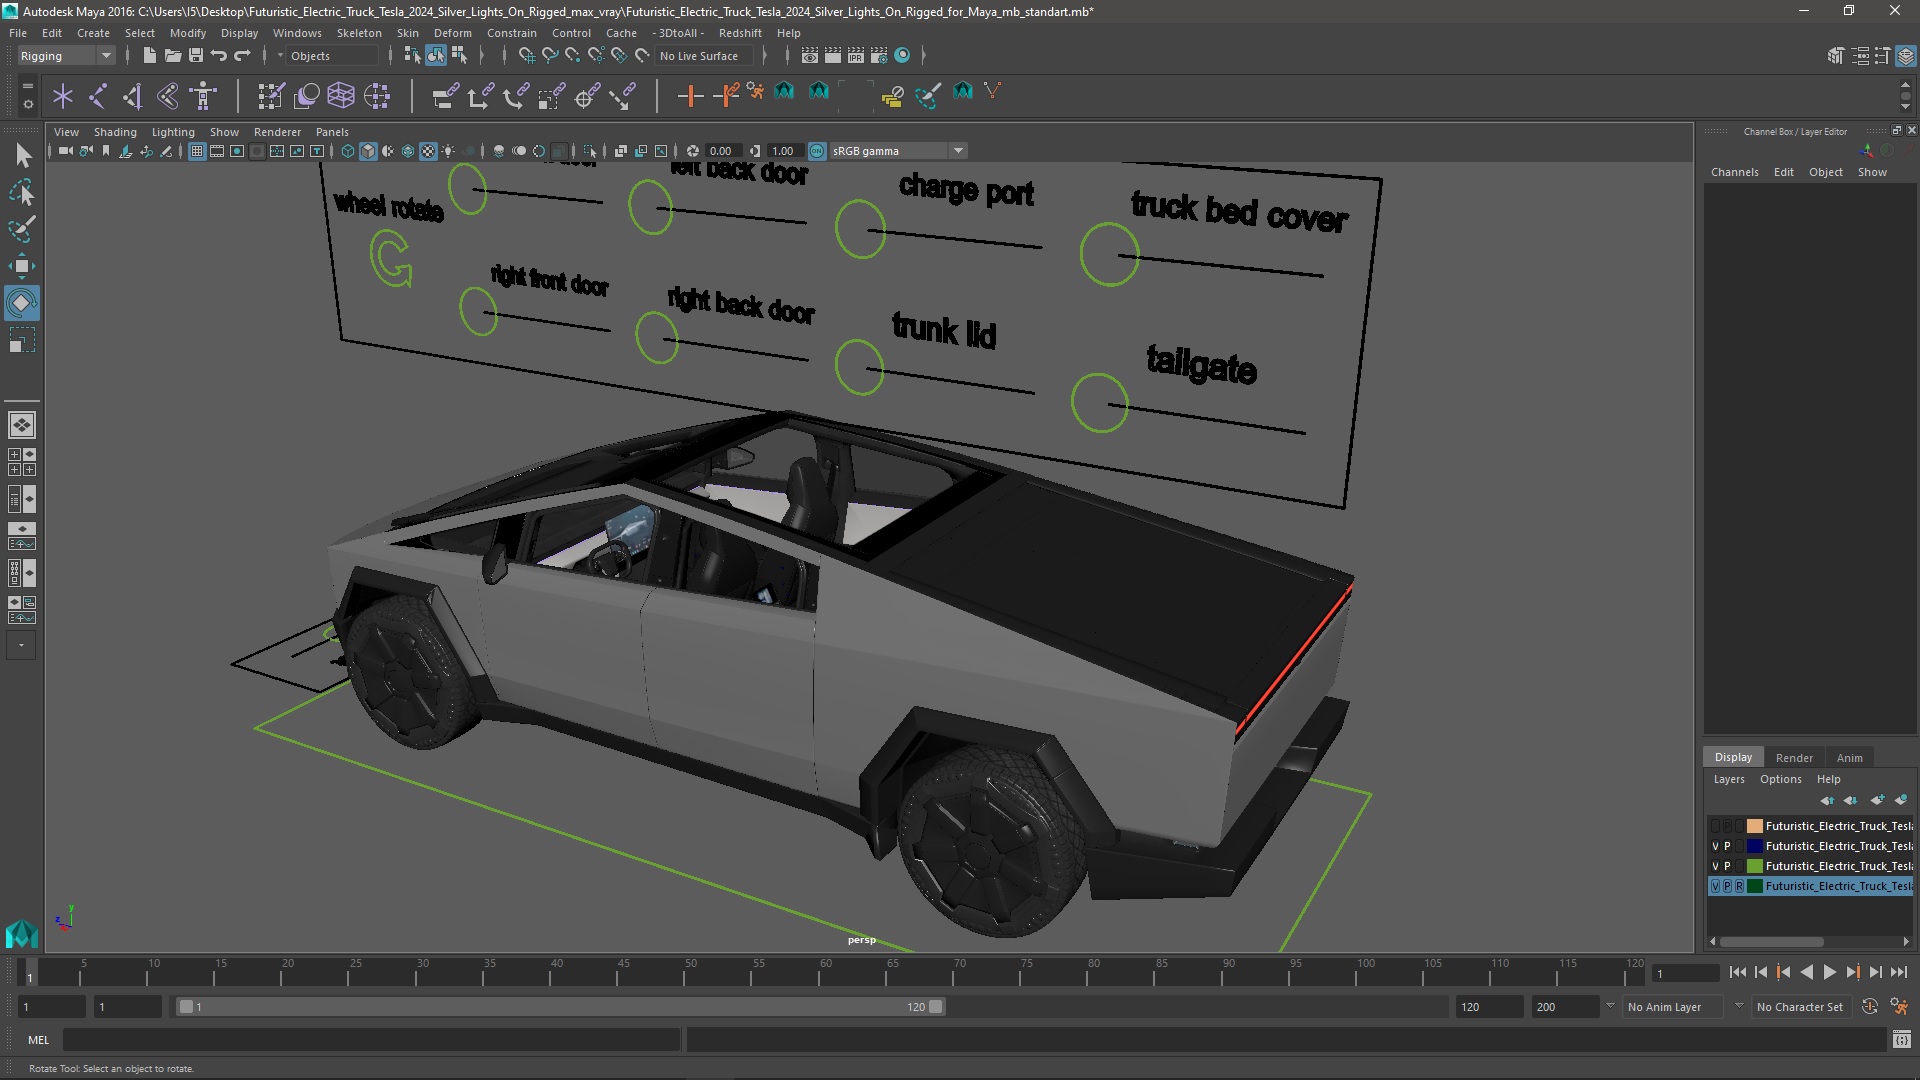1920x1080 pixels.
Task: Click the current frame field in timeline
Action: click(x=1686, y=973)
